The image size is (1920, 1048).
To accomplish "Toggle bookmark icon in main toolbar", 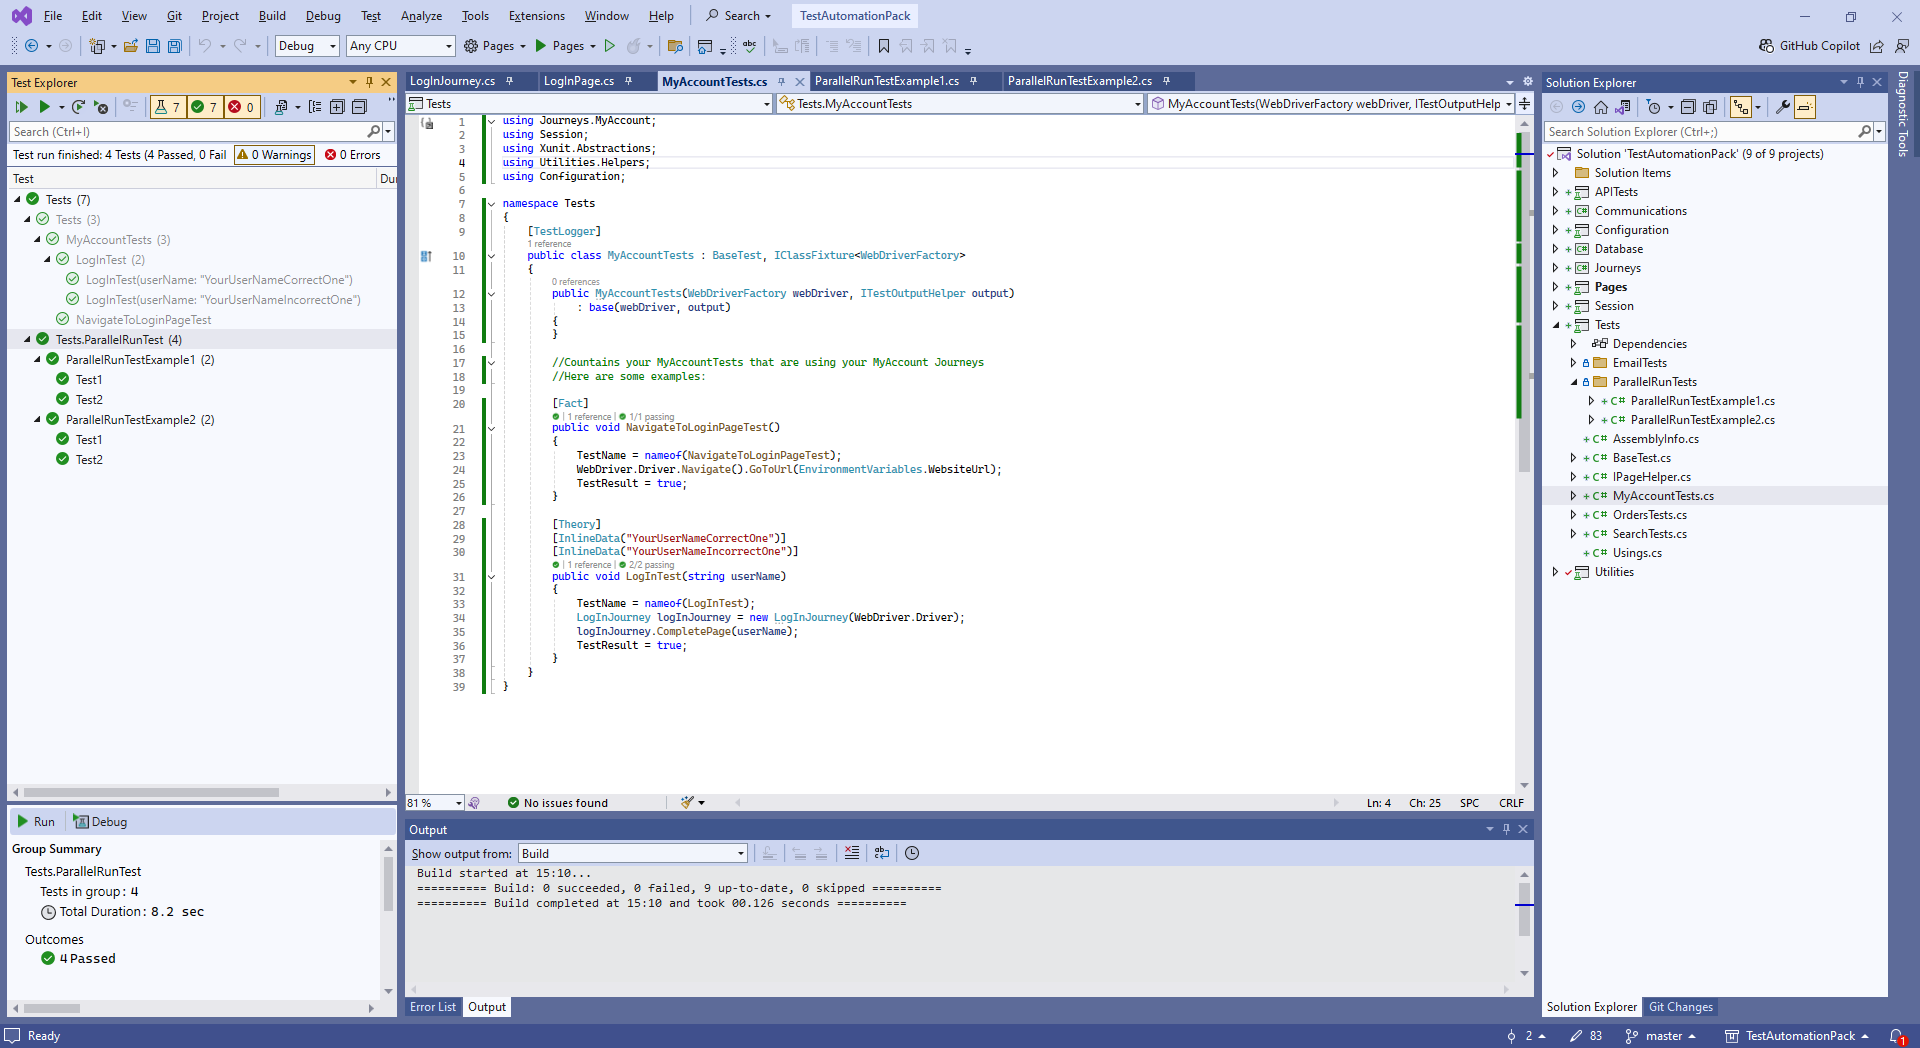I will coord(884,46).
